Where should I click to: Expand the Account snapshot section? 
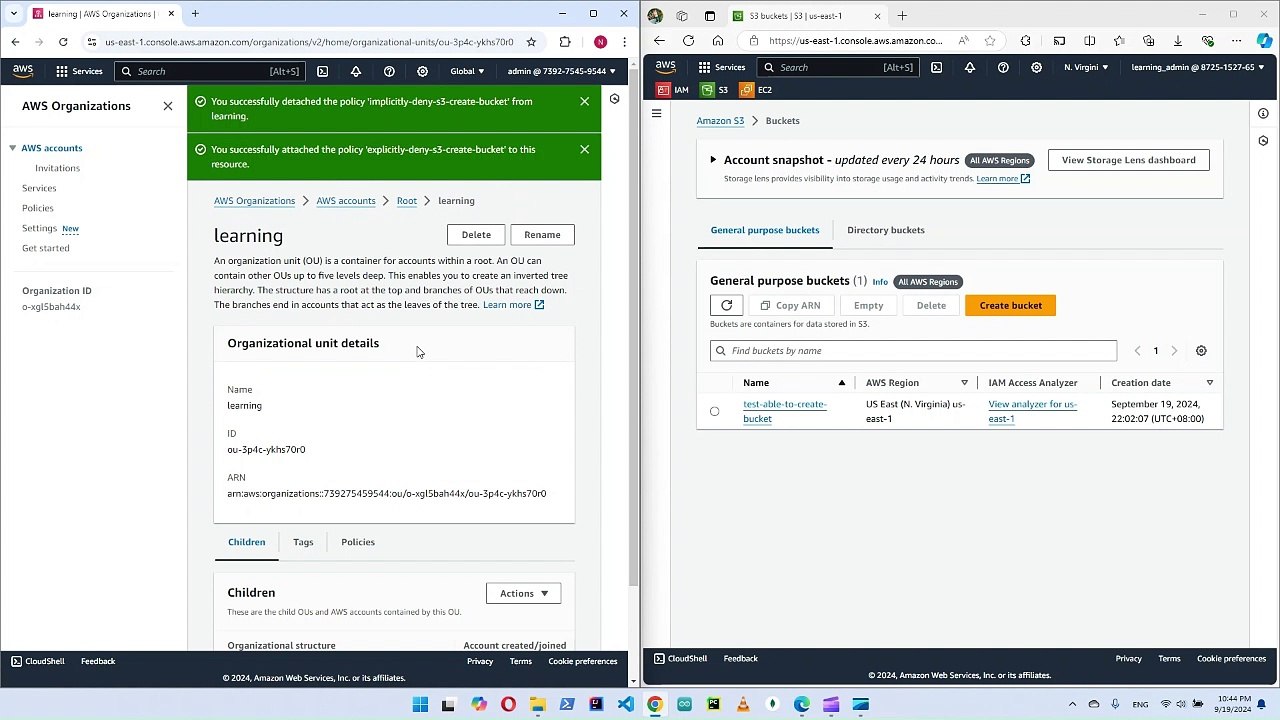click(x=713, y=160)
